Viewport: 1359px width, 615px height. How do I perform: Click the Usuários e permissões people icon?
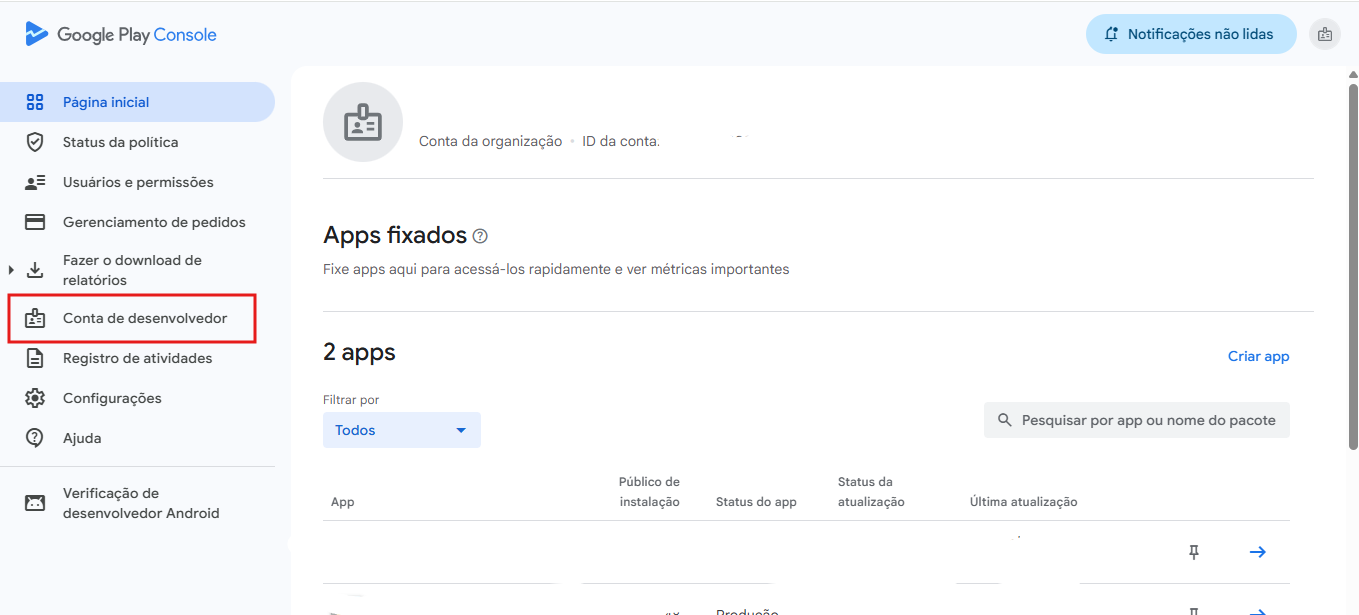pos(35,182)
